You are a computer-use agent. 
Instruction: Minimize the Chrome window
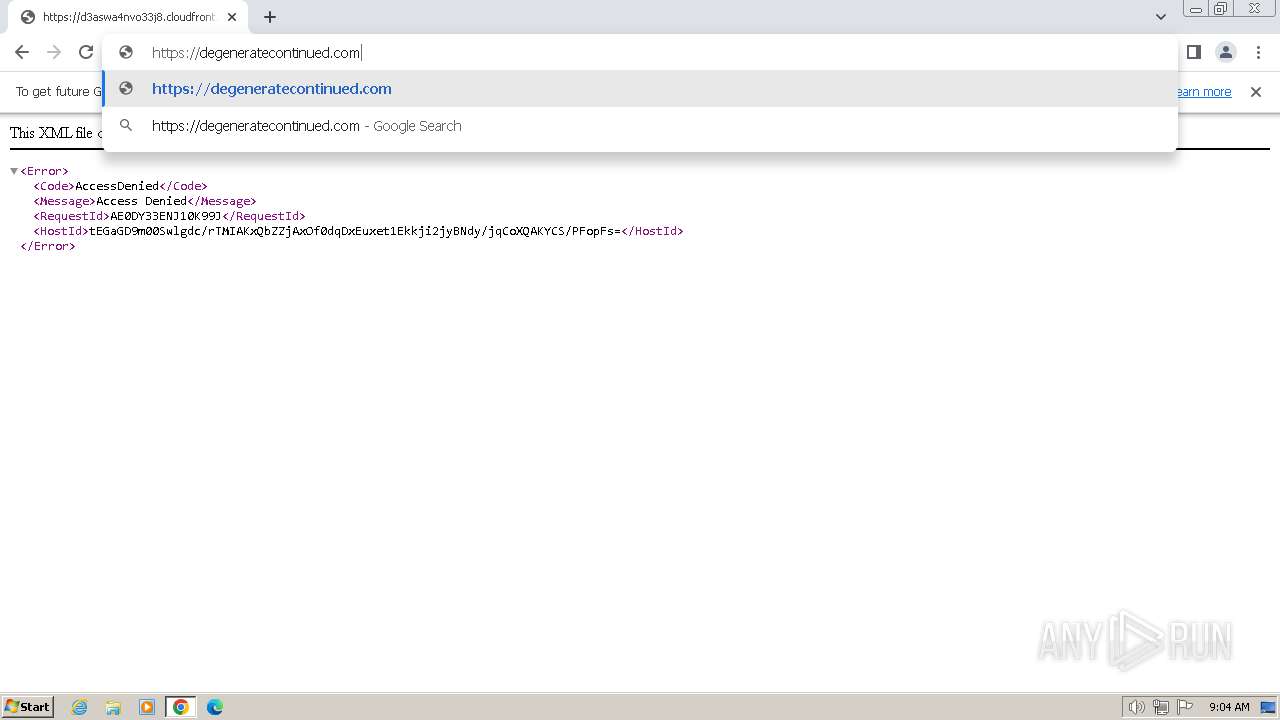click(1196, 9)
